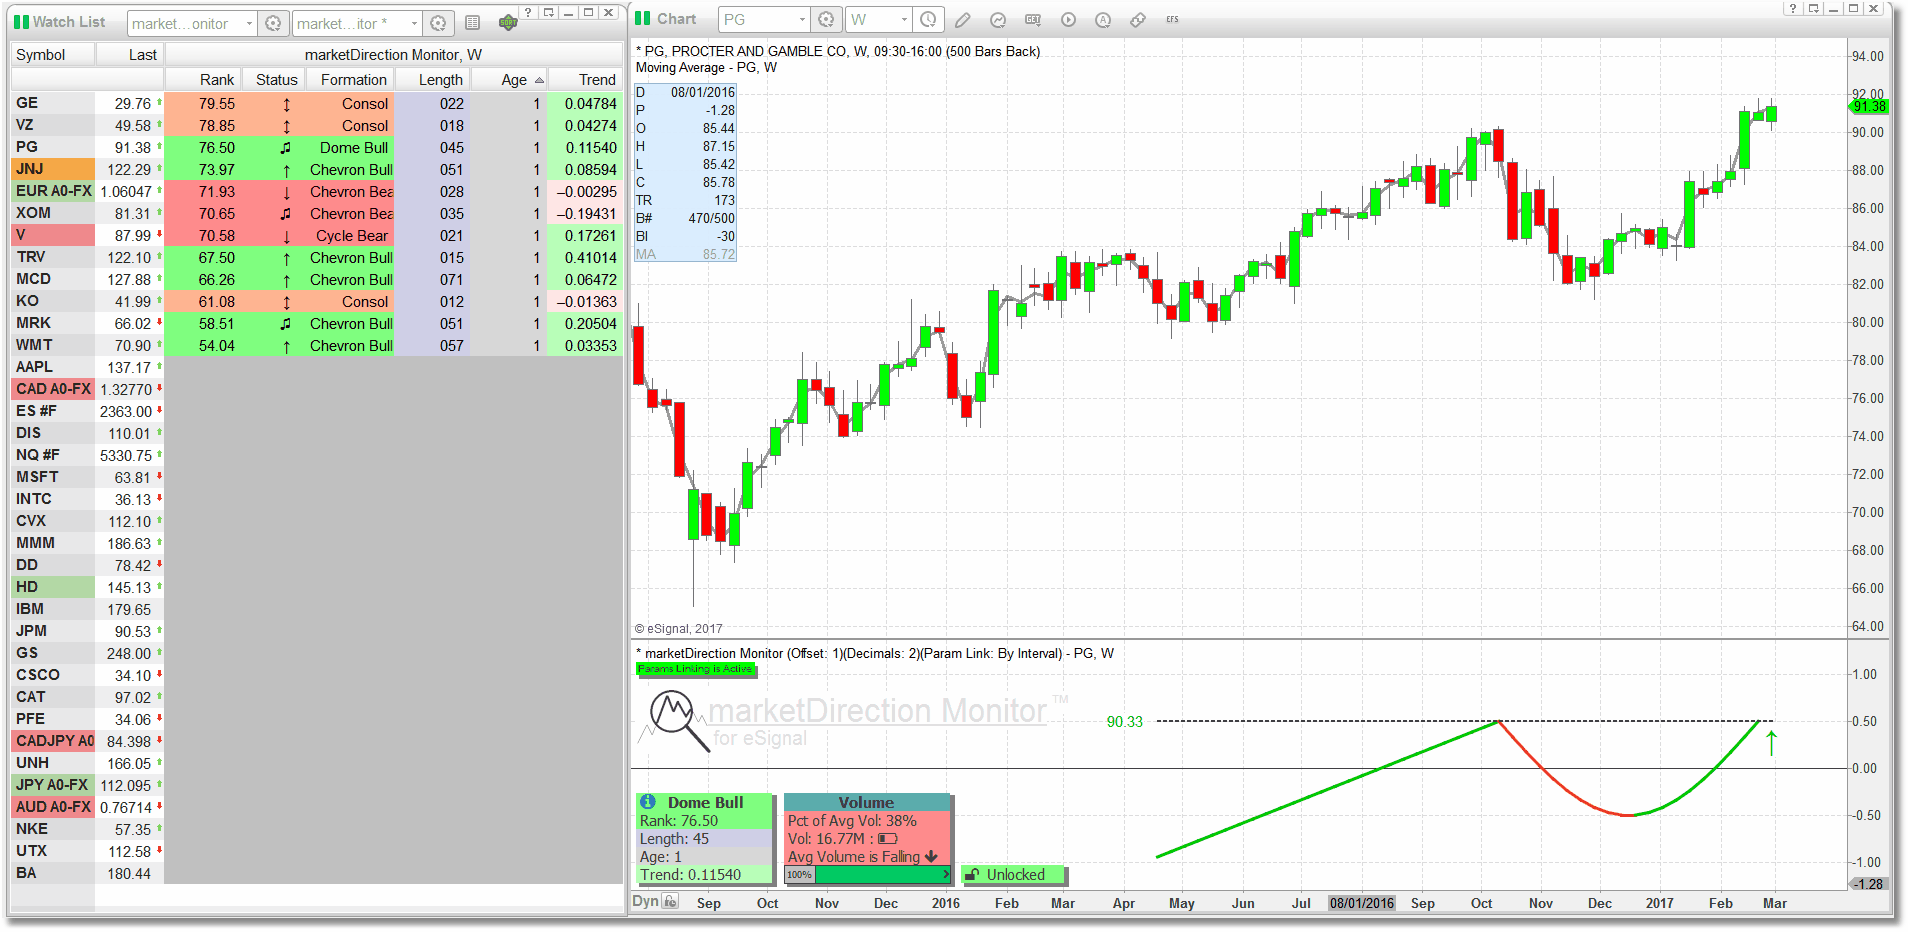Select the EUR A0-FX symbol
The height and width of the screenshot is (932, 1908).
coord(54,191)
